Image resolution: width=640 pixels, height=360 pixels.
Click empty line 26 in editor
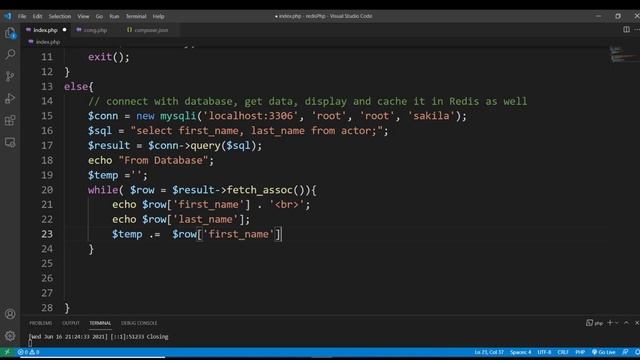tap(335, 278)
